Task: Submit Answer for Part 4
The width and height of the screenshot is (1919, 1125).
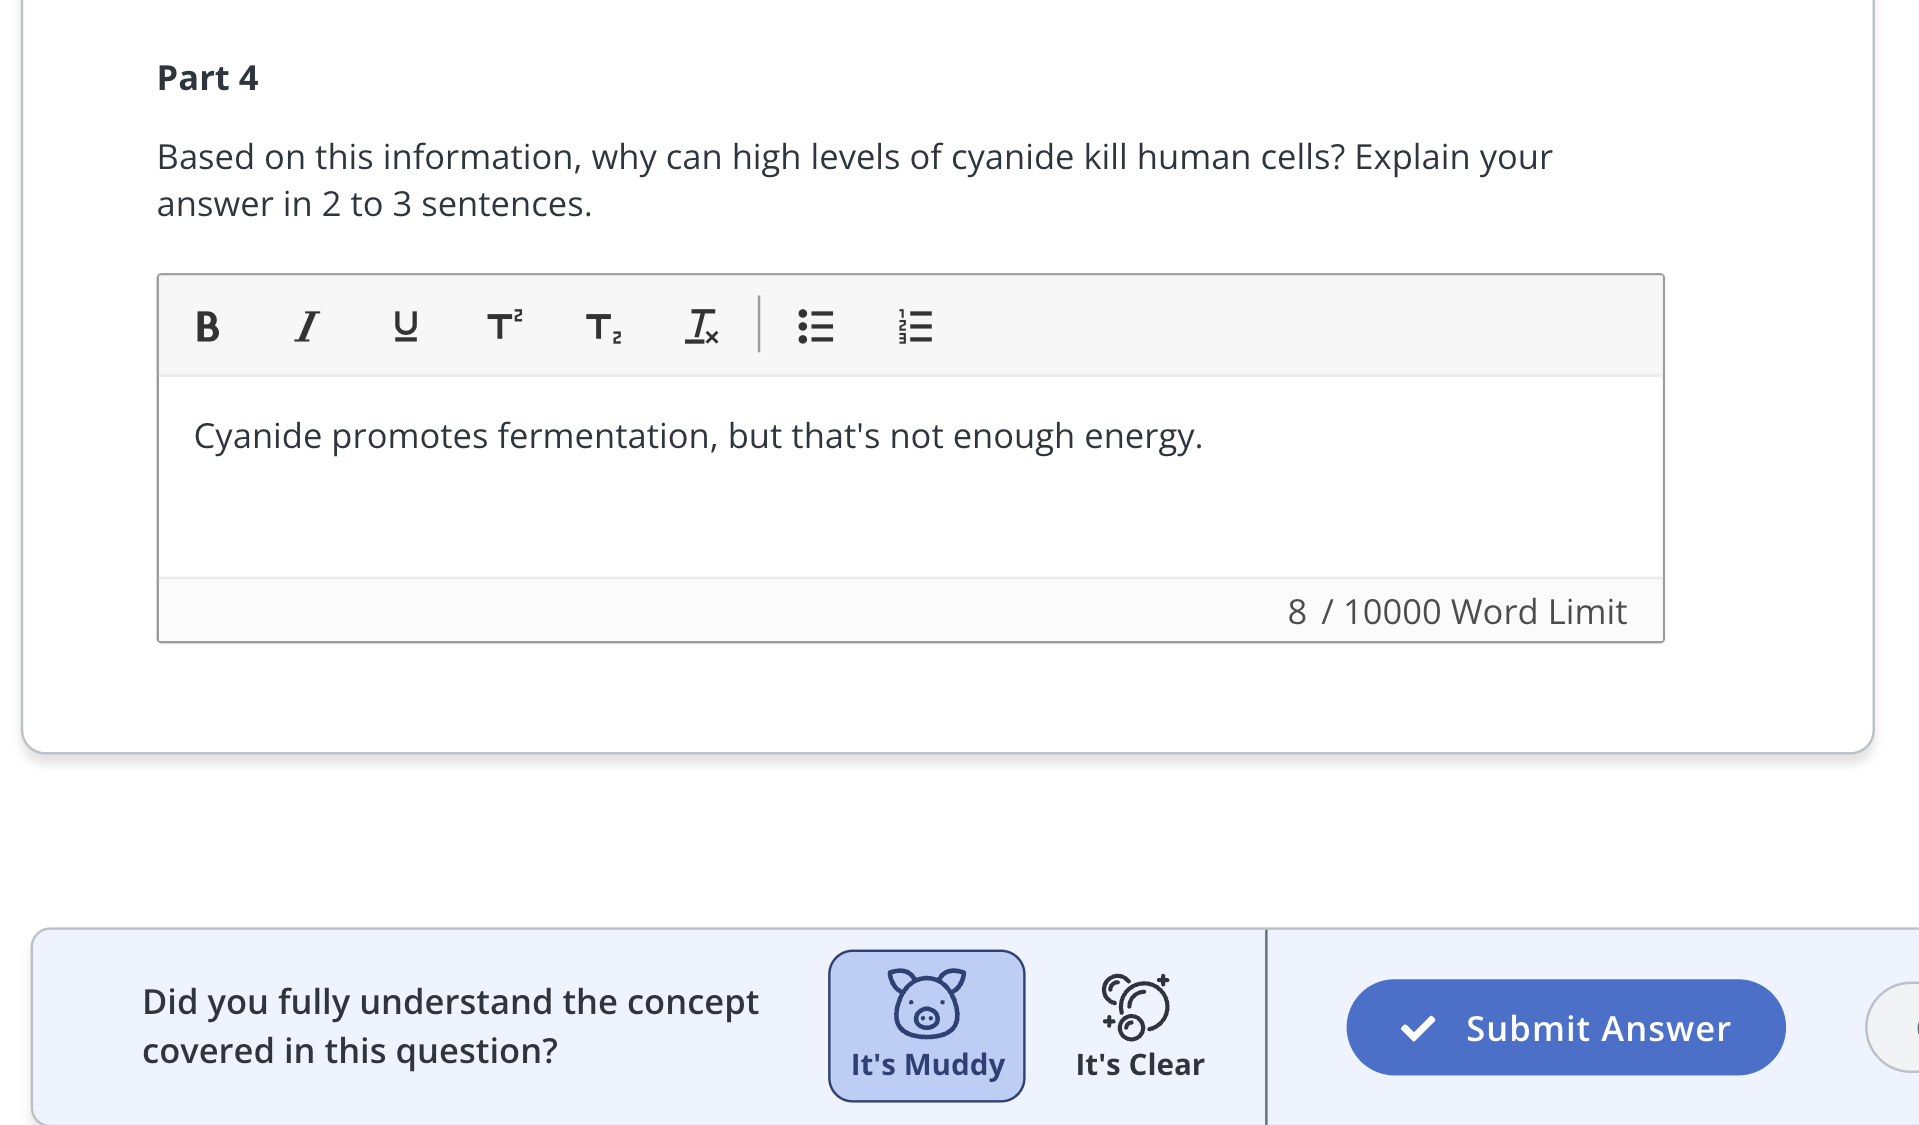Action: click(x=1565, y=1027)
